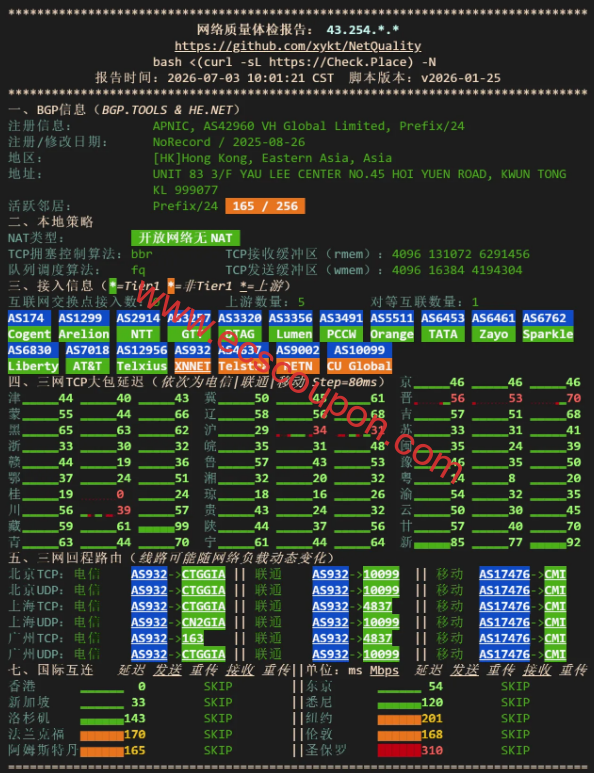Image resolution: width=594 pixels, height=773 pixels.
Task: Click the [HK]Hong Kong region text
Action: [272, 158]
